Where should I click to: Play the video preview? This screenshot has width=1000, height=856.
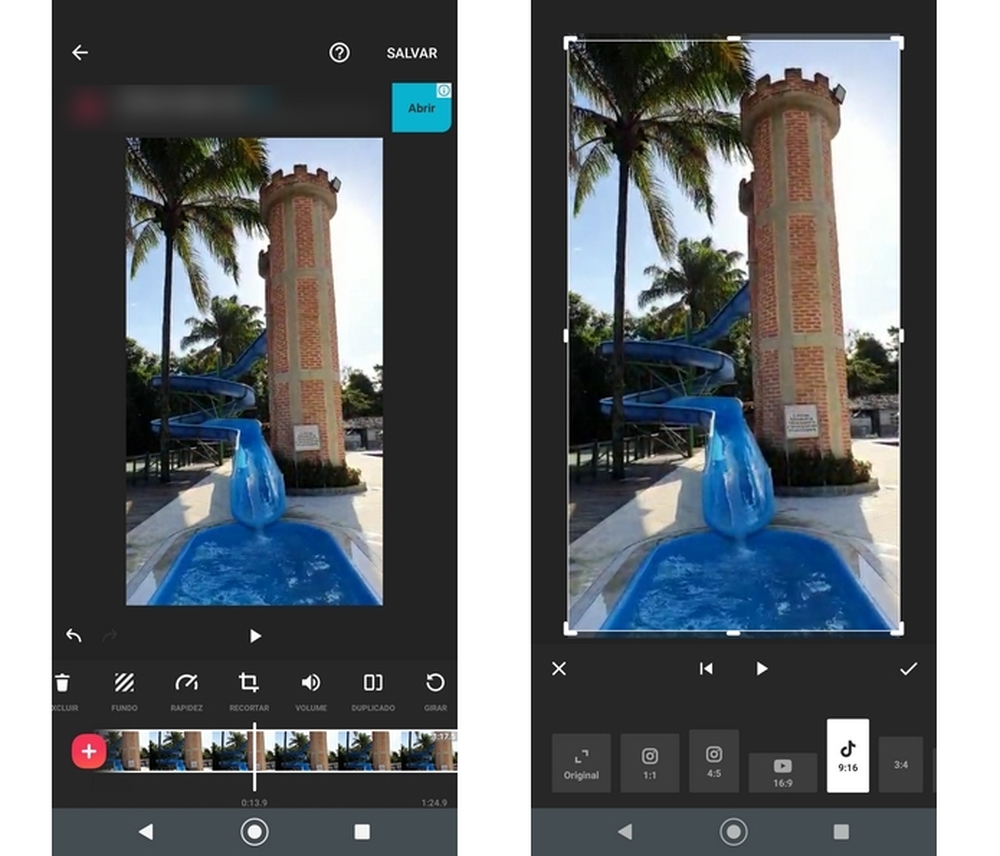click(254, 636)
